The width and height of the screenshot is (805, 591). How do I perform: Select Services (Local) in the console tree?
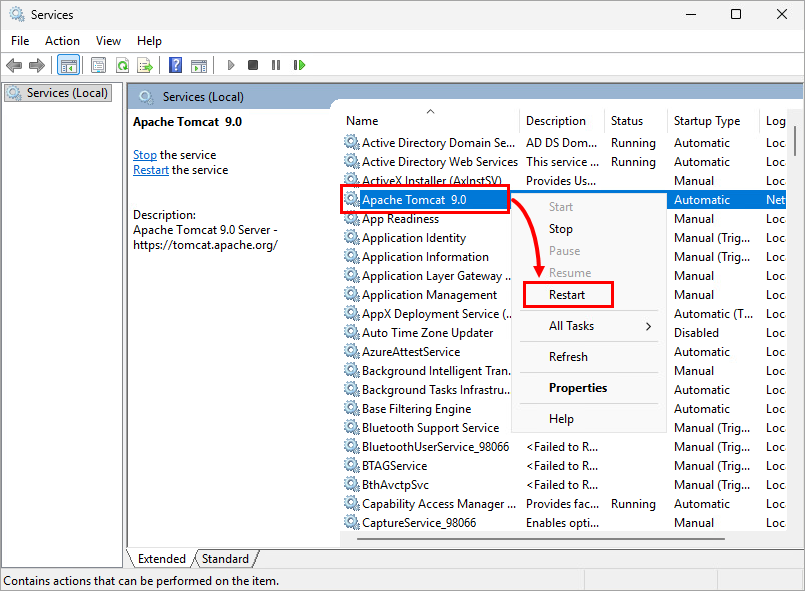point(58,93)
